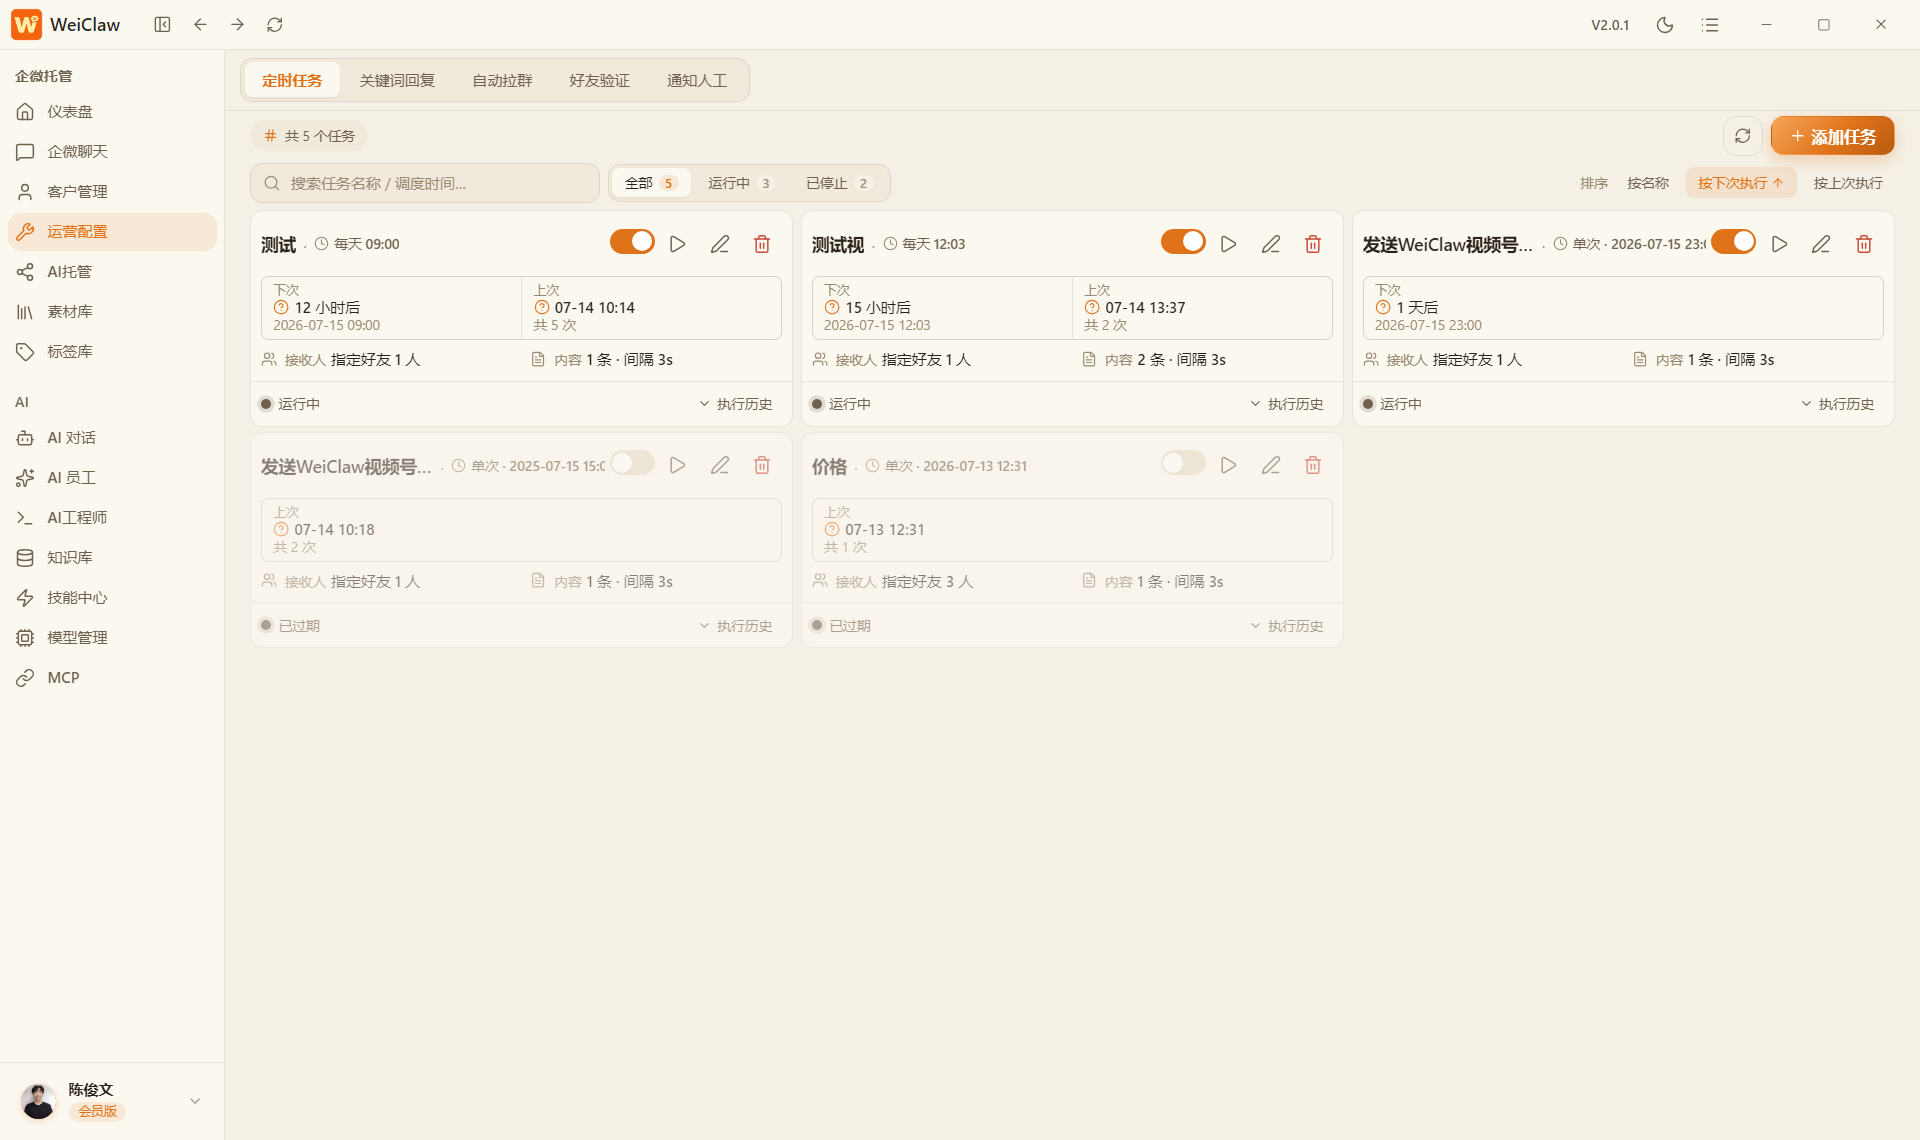Open the list menu icon in title bar
Viewport: 1920px width, 1140px height.
[1711, 25]
